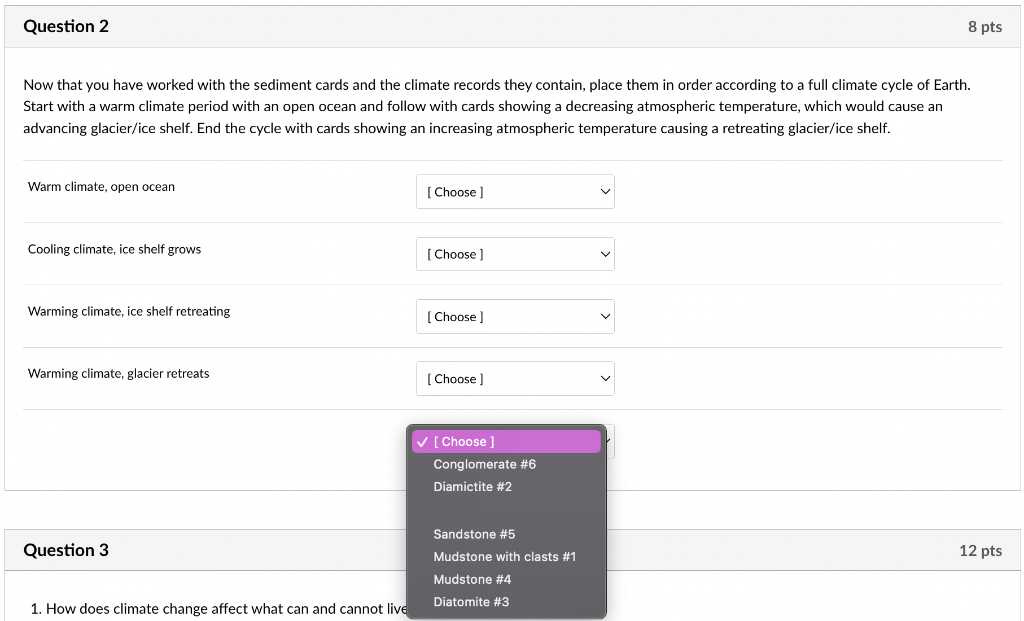Open the Warming climate, glacier retreats dropdown
Image resolution: width=1024 pixels, height=621 pixels.
[515, 378]
